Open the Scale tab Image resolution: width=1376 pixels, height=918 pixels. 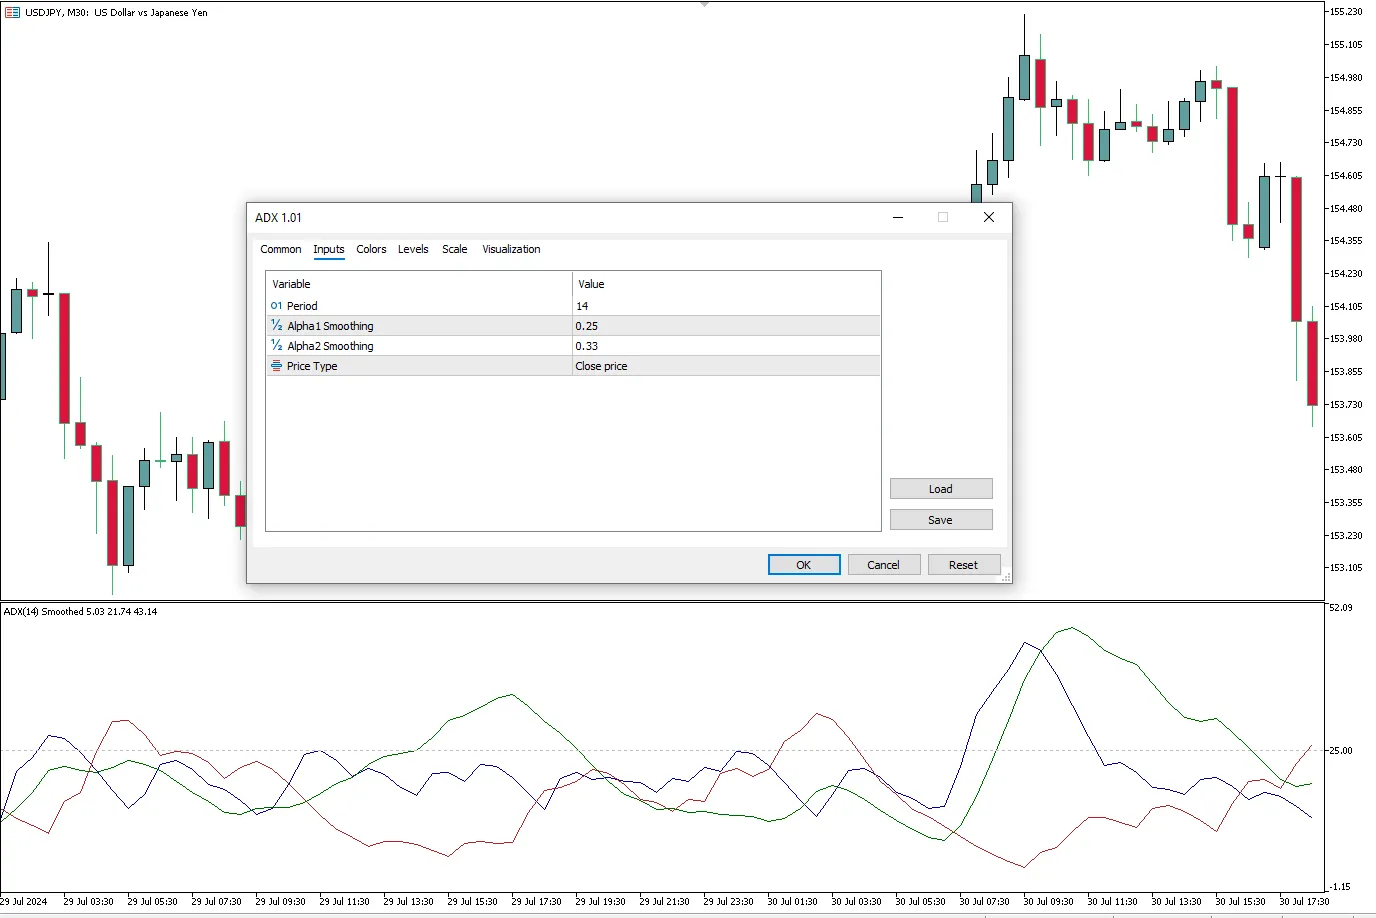[x=454, y=249]
